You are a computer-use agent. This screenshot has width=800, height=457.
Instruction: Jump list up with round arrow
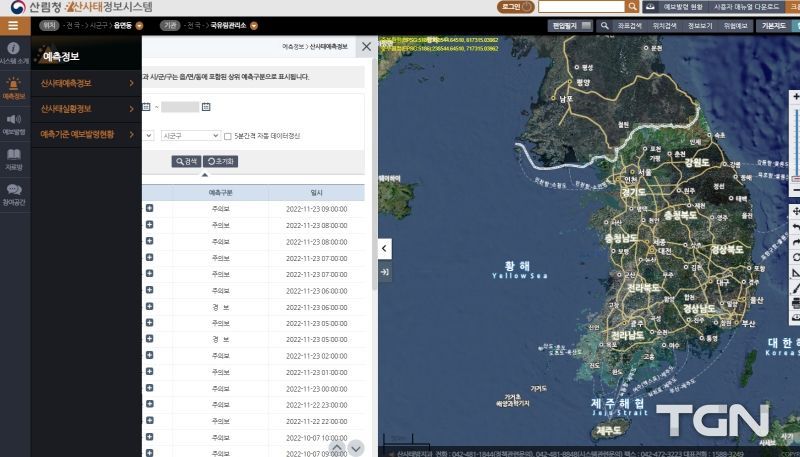pos(337,448)
